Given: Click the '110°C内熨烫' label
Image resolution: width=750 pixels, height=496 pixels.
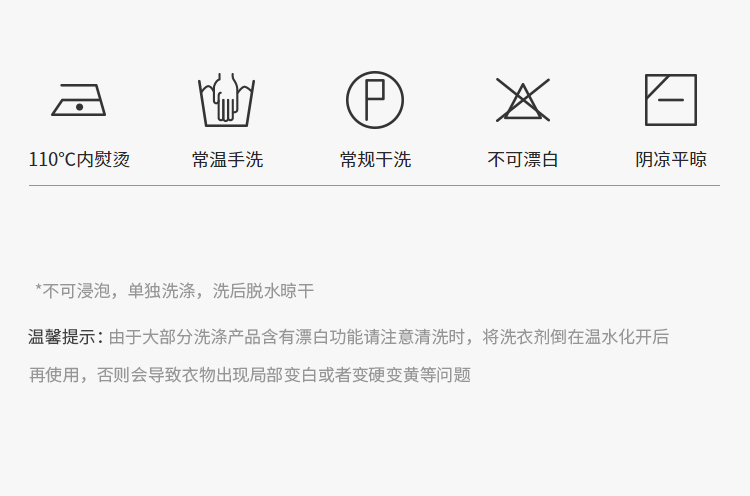Looking at the screenshot, I should (x=79, y=159).
